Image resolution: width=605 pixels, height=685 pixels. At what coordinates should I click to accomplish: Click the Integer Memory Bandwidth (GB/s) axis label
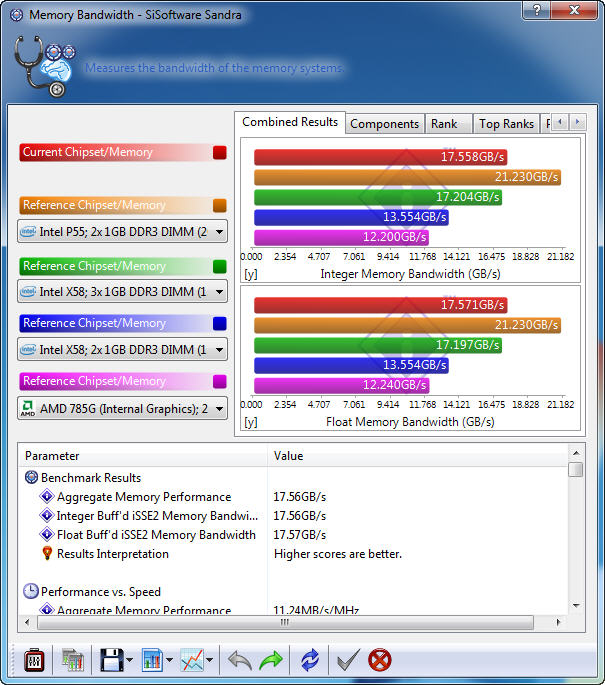[410, 274]
